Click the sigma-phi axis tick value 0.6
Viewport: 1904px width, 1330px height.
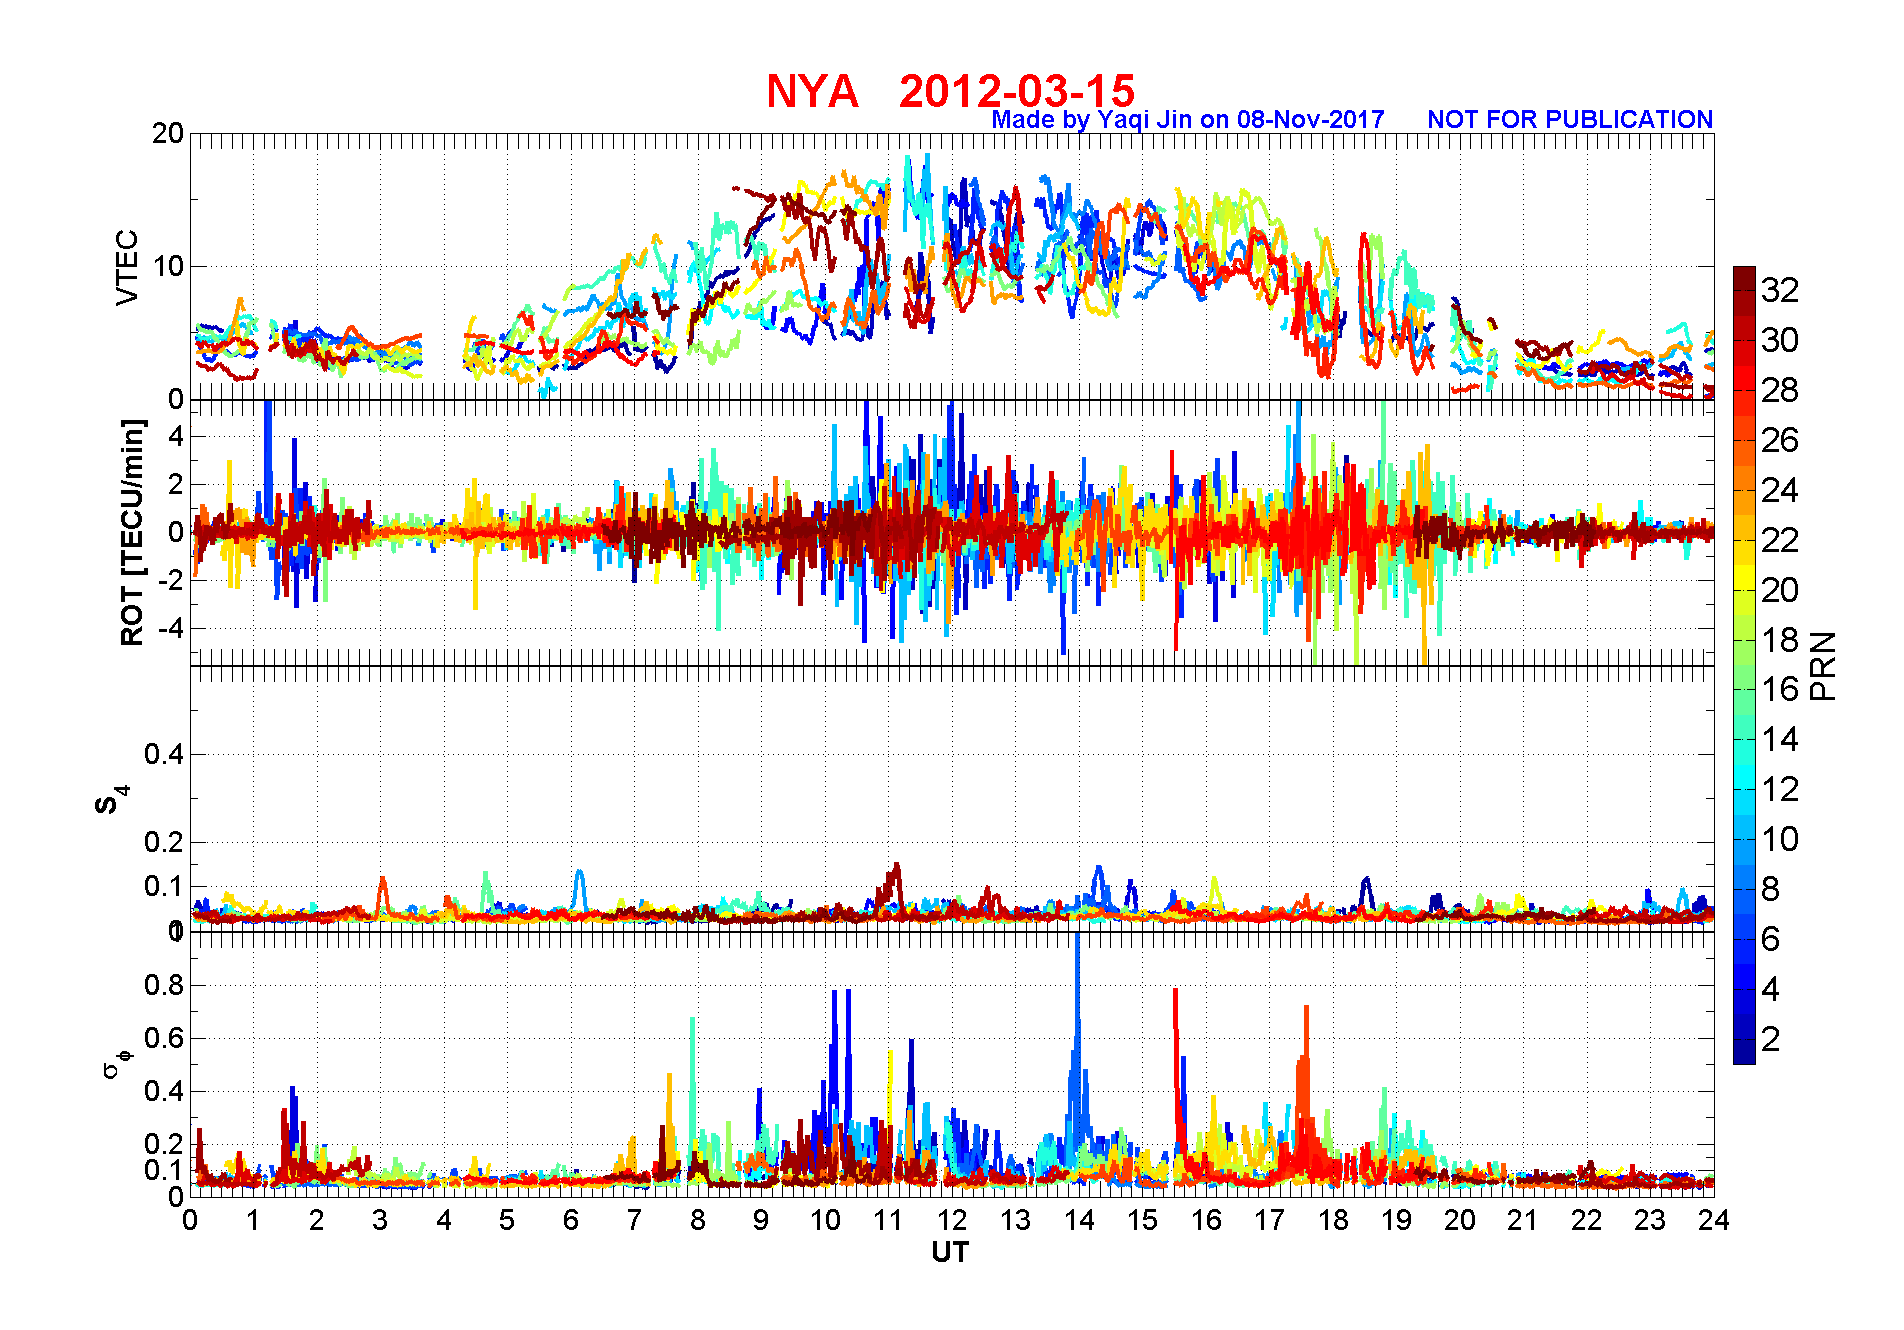[x=165, y=1038]
